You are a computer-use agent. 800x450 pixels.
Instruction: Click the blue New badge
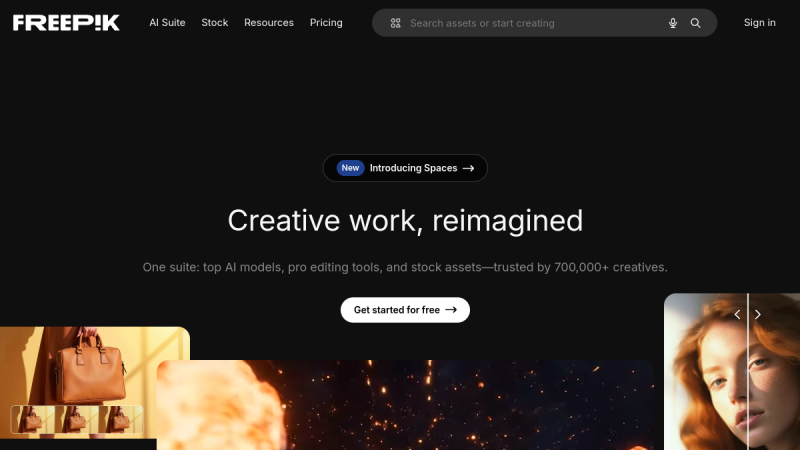coord(350,168)
